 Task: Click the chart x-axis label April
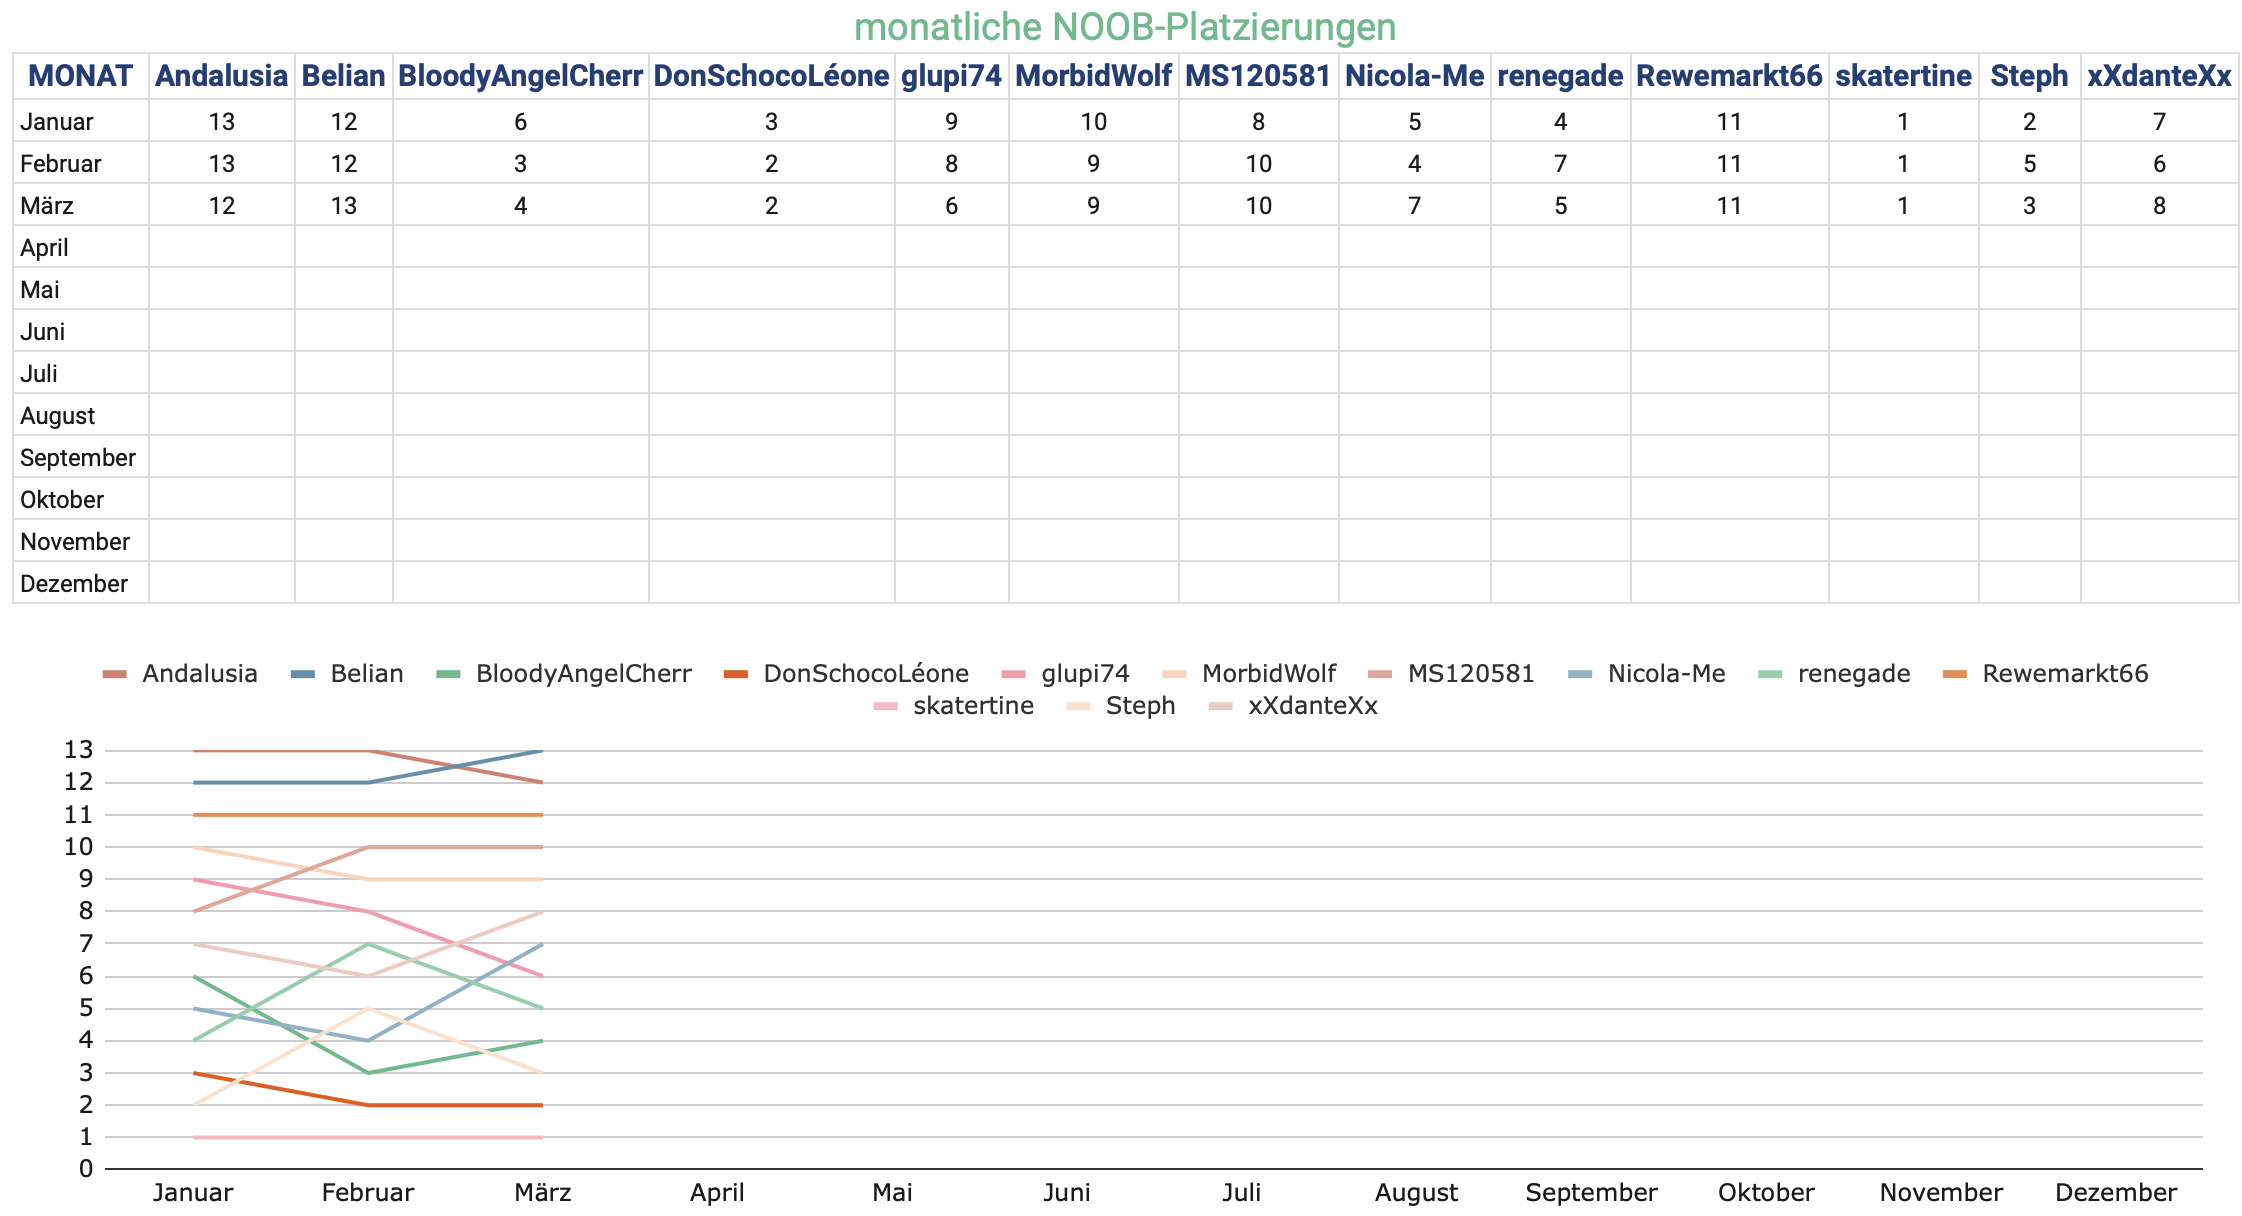tap(717, 1193)
